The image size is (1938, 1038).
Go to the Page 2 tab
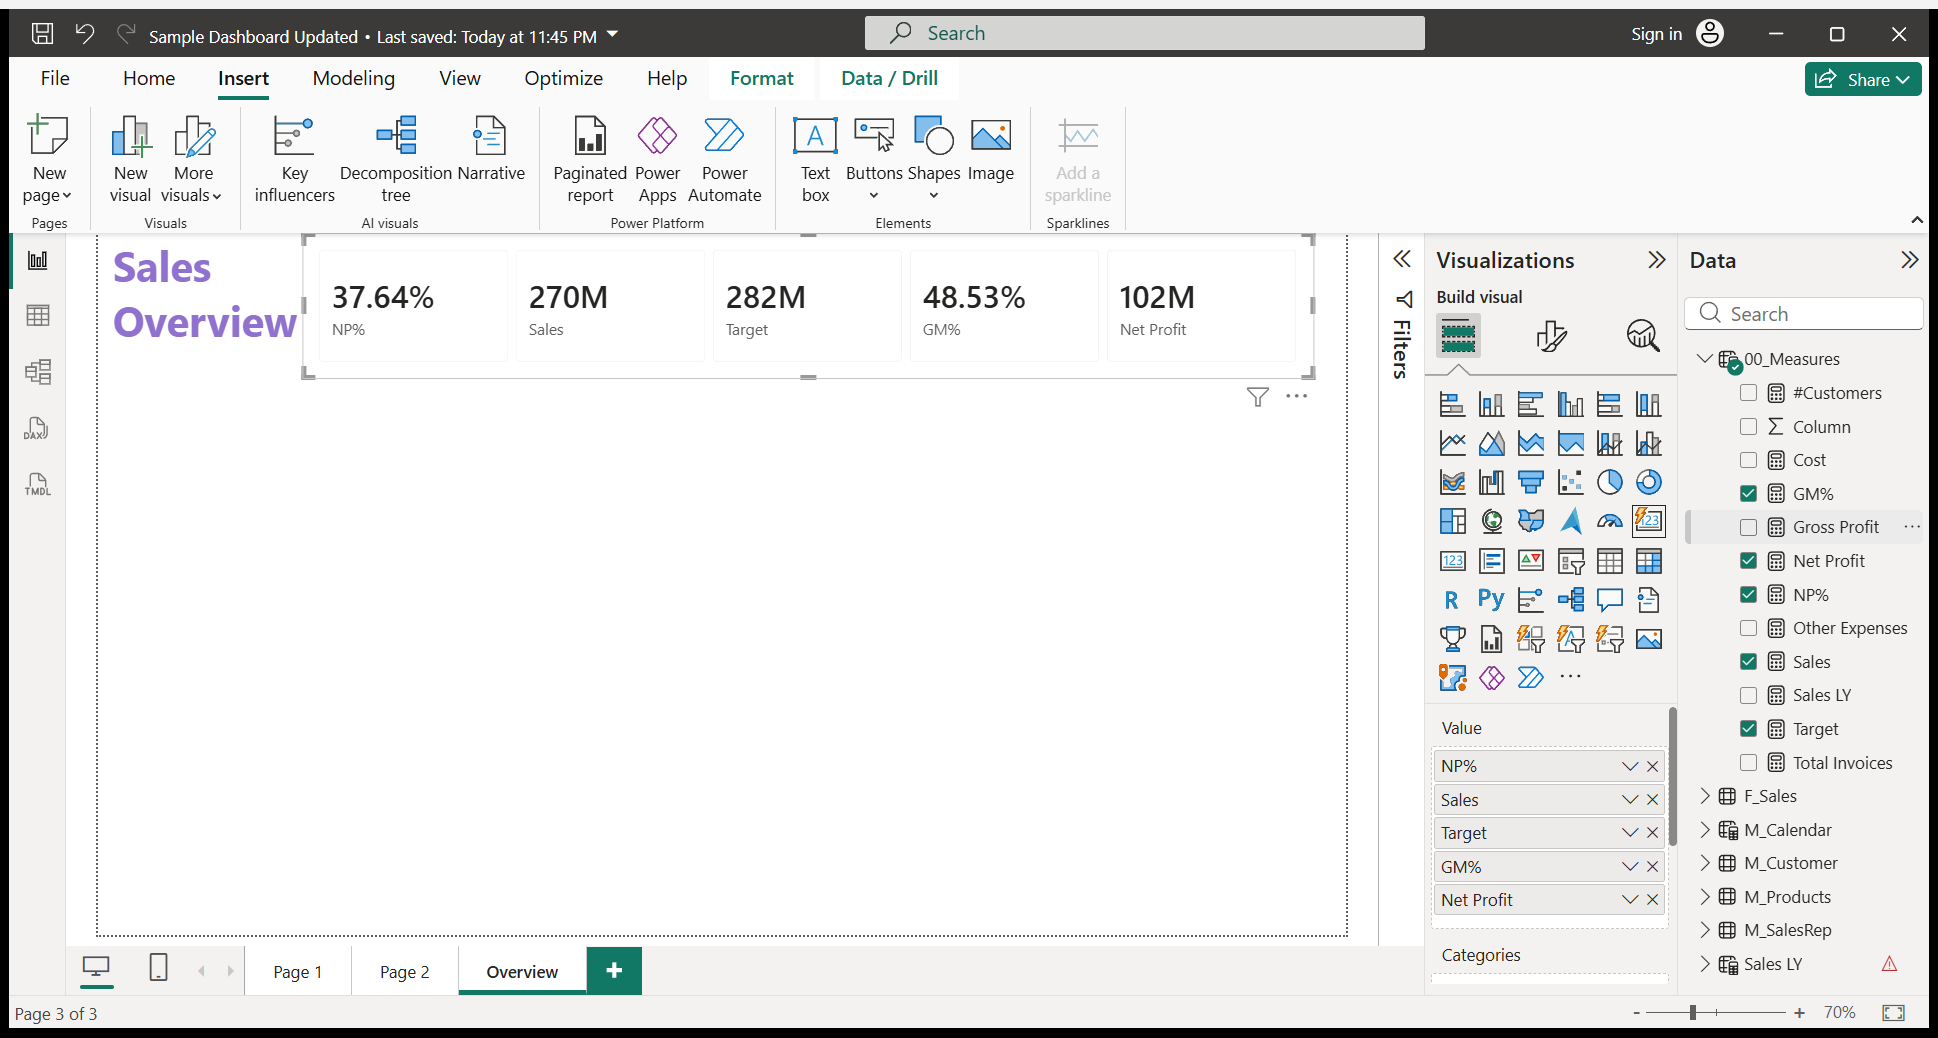pyautogui.click(x=404, y=972)
